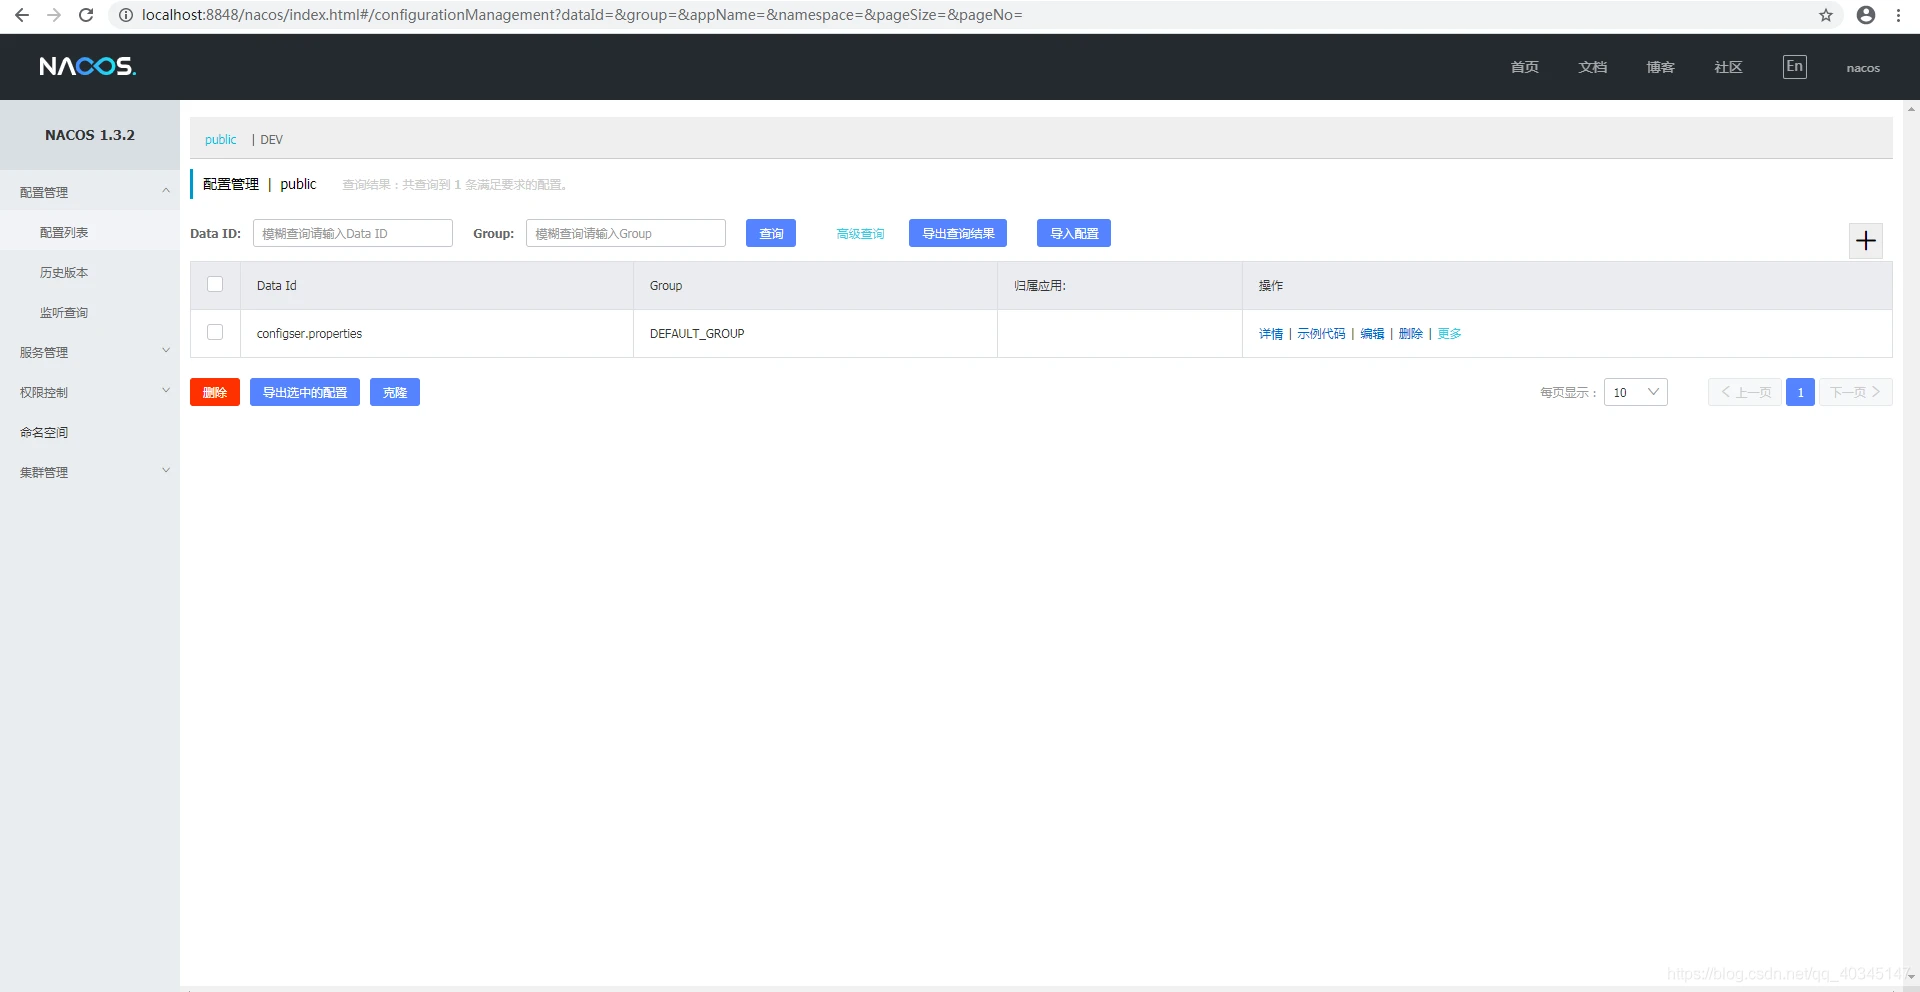Open 文档 in the top navigation

(1592, 67)
